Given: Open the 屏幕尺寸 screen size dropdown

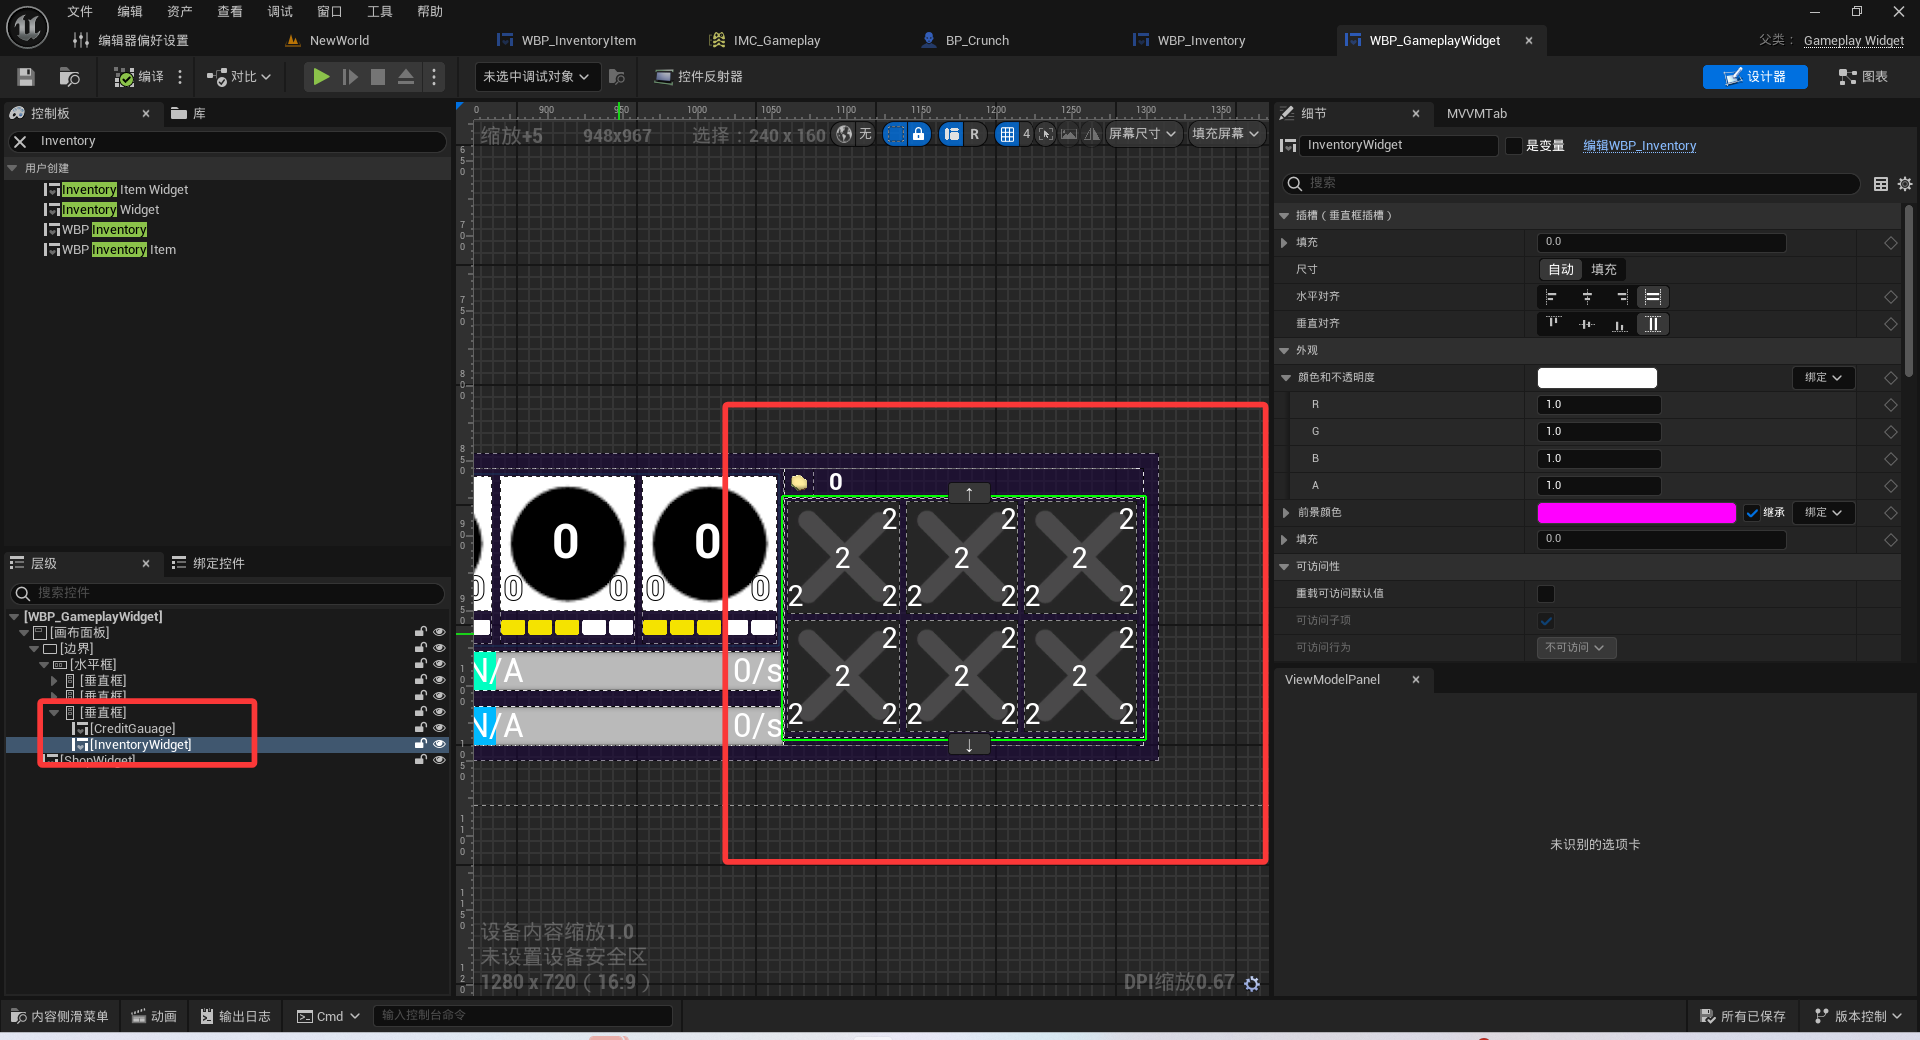Looking at the screenshot, I should click(1143, 134).
